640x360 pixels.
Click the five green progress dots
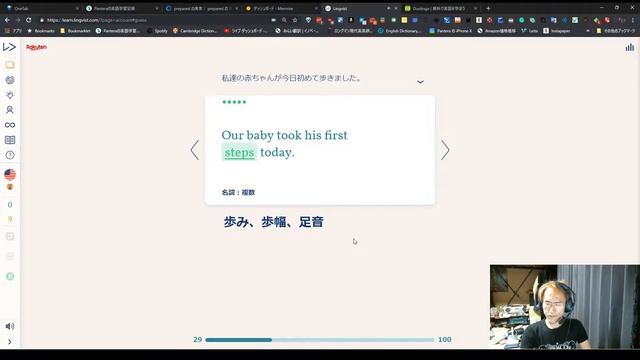[234, 102]
